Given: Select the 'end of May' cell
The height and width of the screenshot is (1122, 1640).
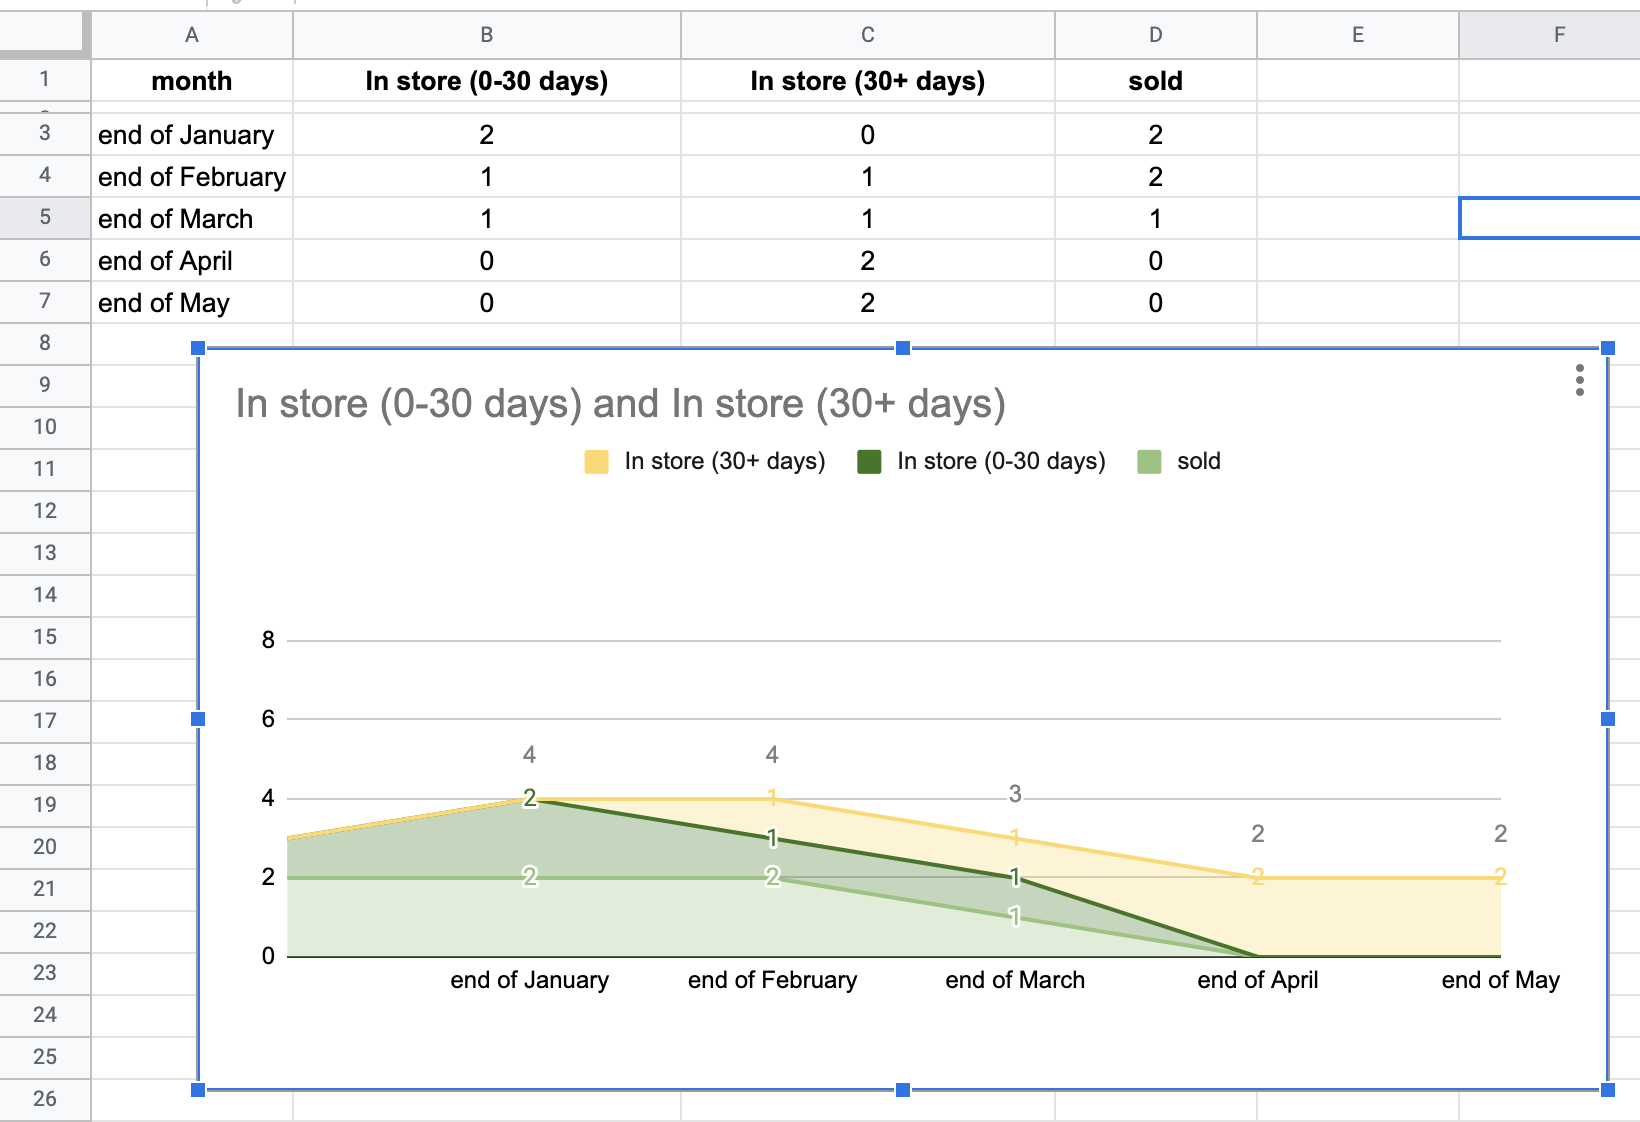Looking at the screenshot, I should coord(192,303).
